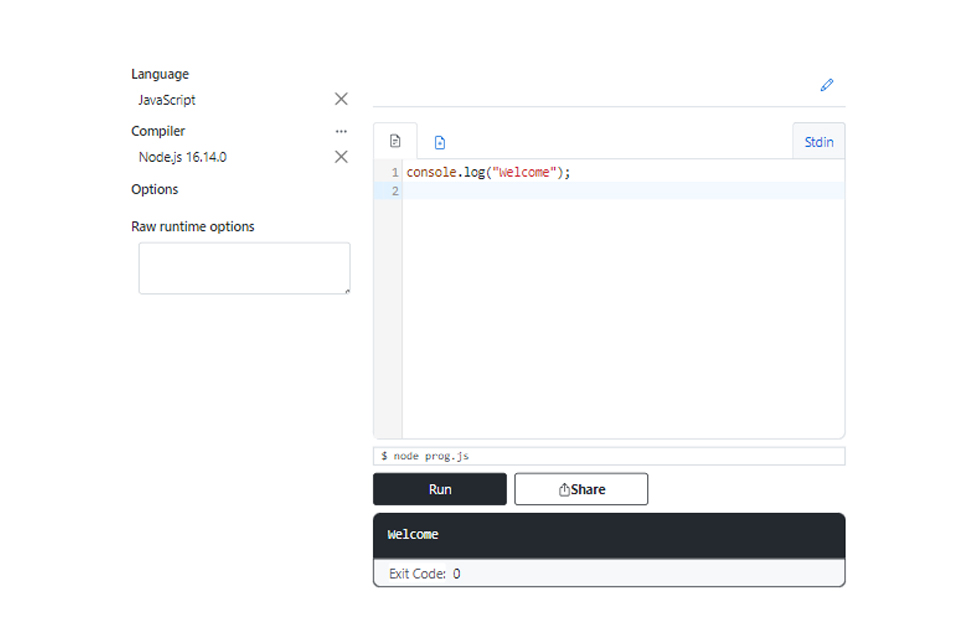
Task: Clear the JavaScript language selection
Action: tap(341, 99)
